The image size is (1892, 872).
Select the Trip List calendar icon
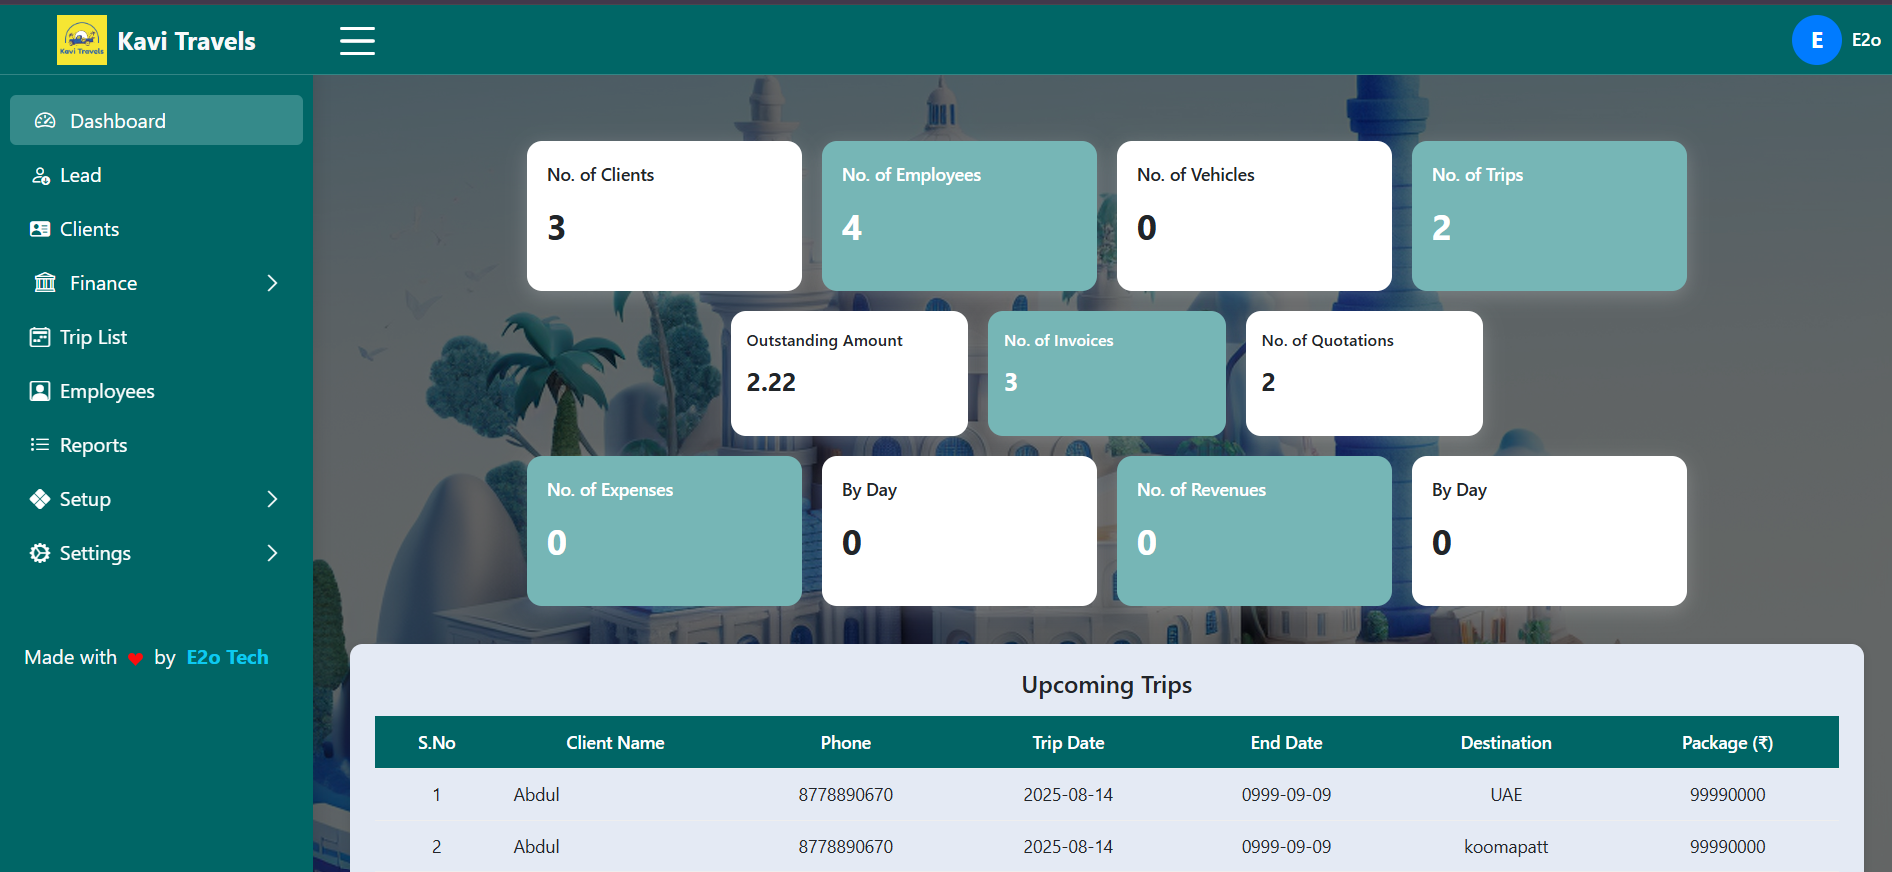click(40, 337)
